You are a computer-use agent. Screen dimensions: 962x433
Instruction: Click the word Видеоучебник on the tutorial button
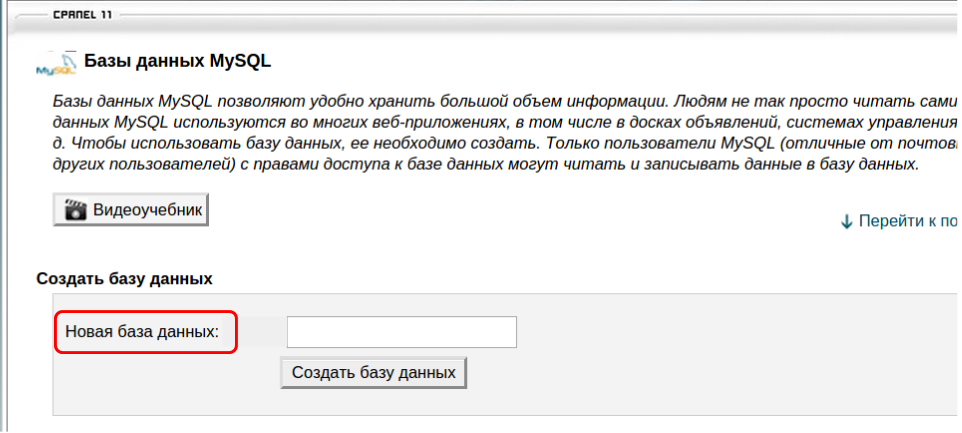pos(147,211)
